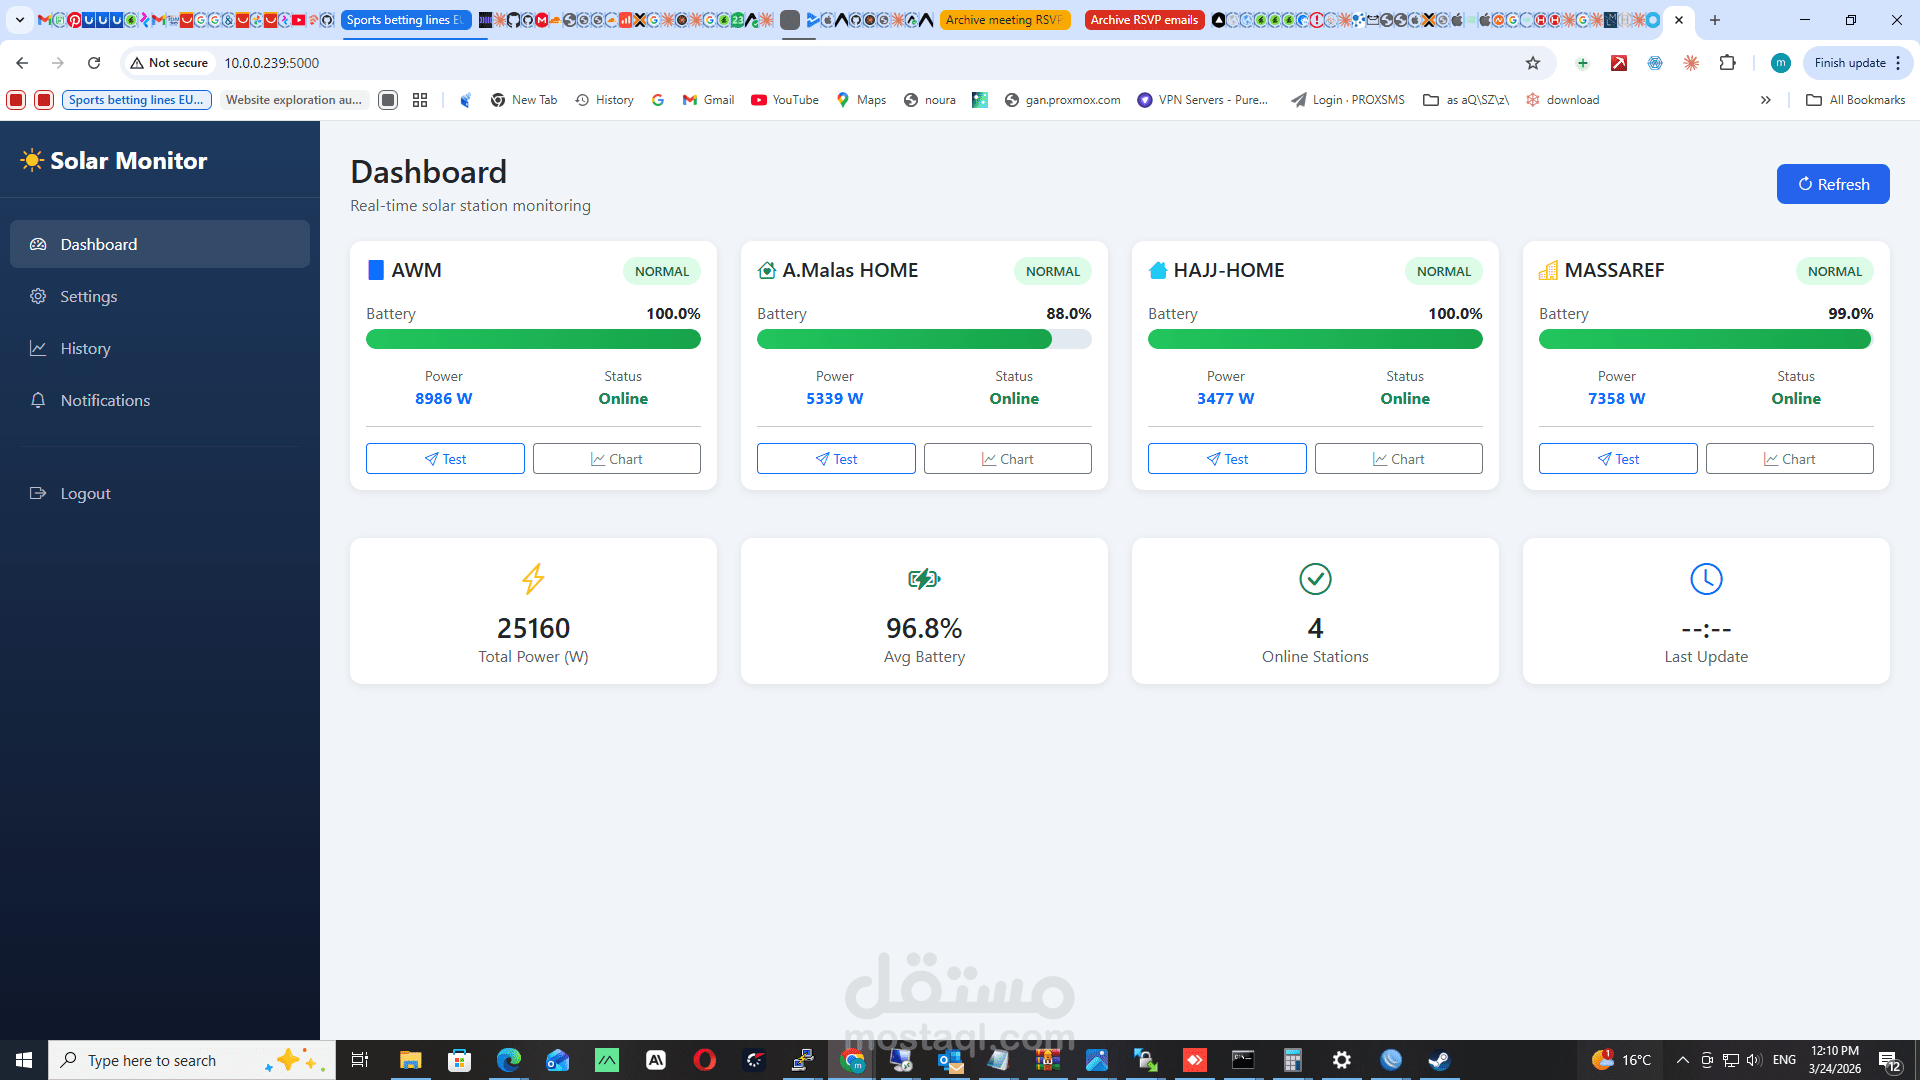
Task: Click the A.Malas HOME battery progress bar
Action: pyautogui.click(x=924, y=339)
